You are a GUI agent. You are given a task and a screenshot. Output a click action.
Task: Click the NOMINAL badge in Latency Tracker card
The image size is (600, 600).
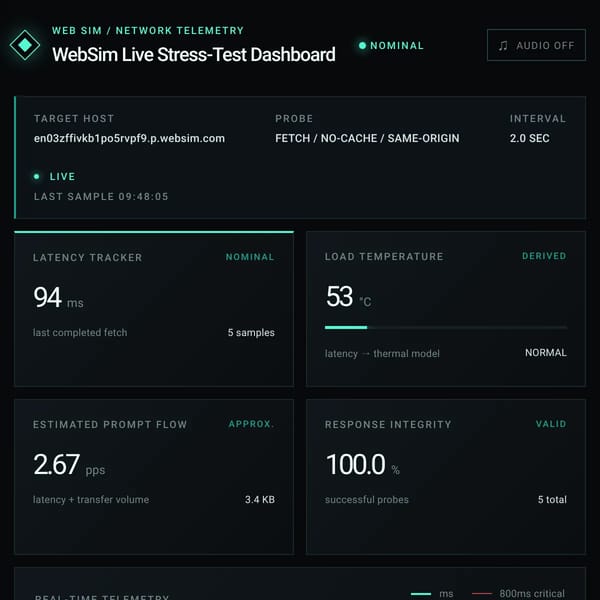pyautogui.click(x=250, y=257)
